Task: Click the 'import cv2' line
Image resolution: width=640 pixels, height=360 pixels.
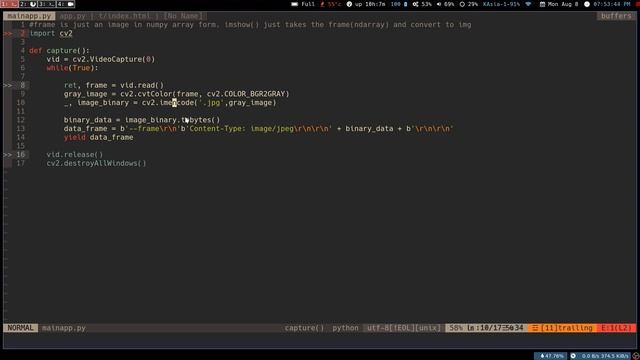Action: pos(51,33)
